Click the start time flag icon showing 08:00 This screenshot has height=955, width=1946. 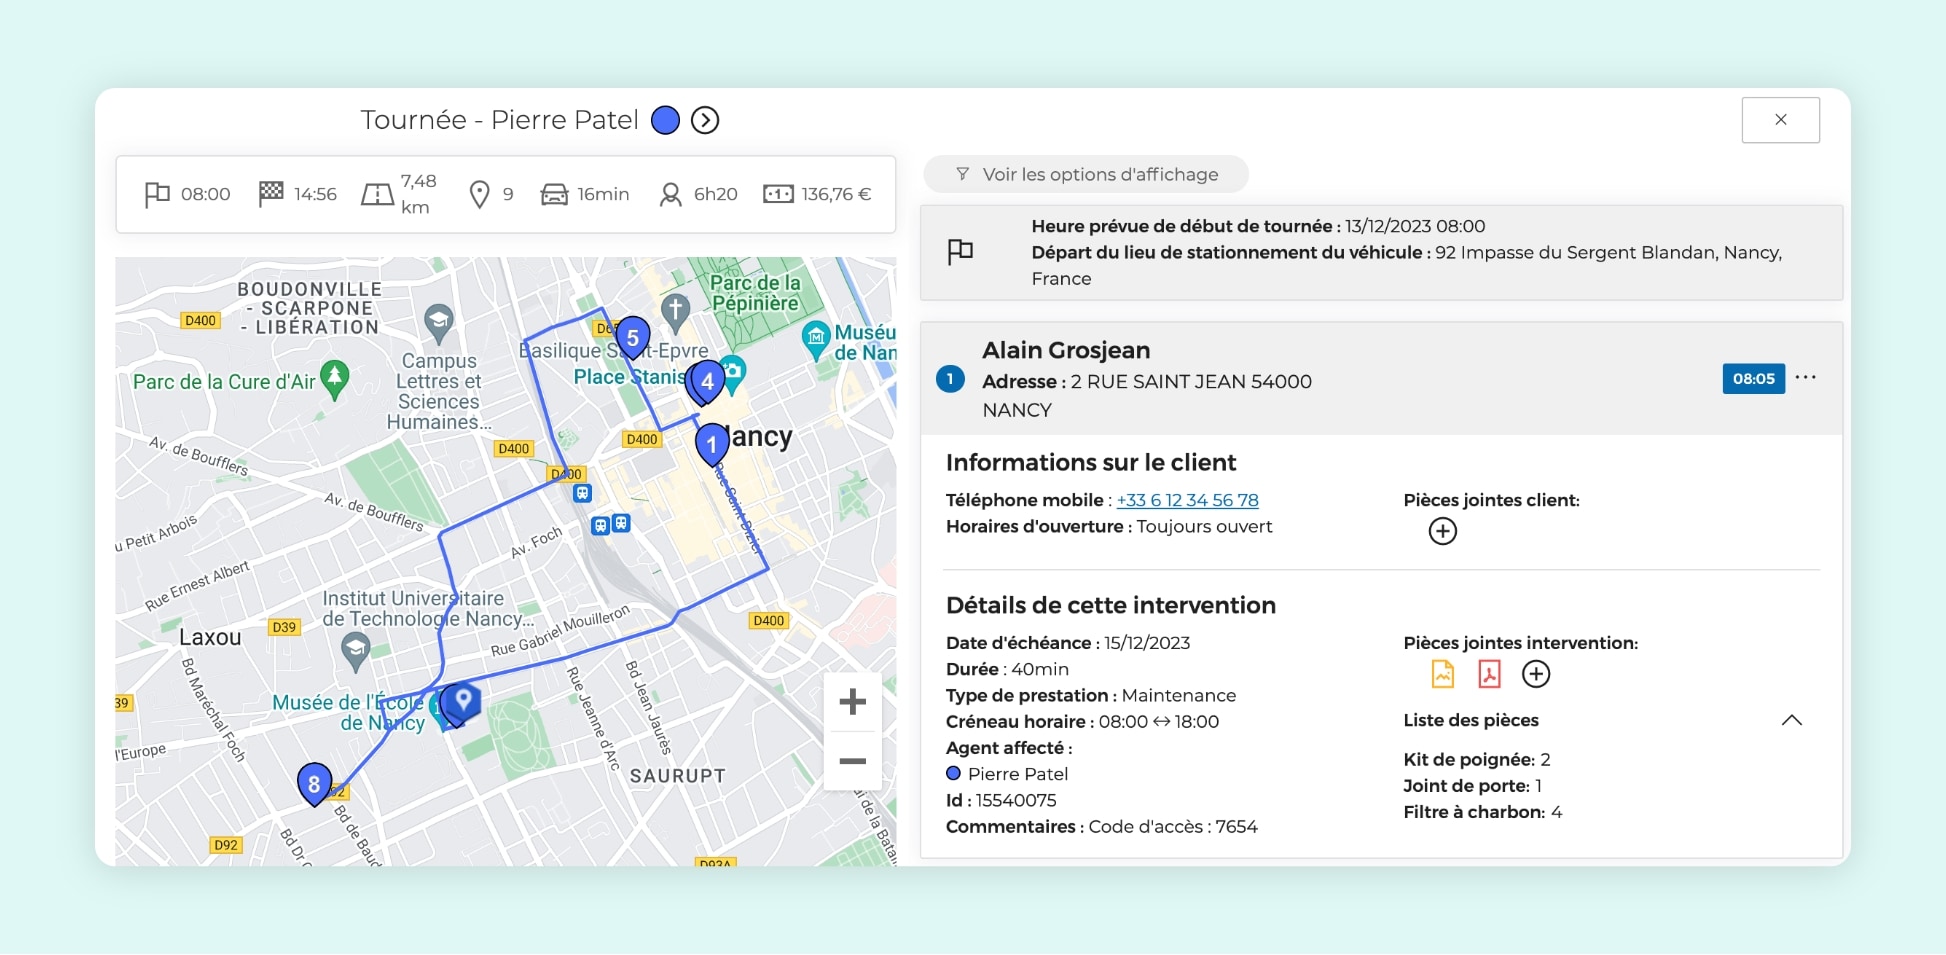157,194
